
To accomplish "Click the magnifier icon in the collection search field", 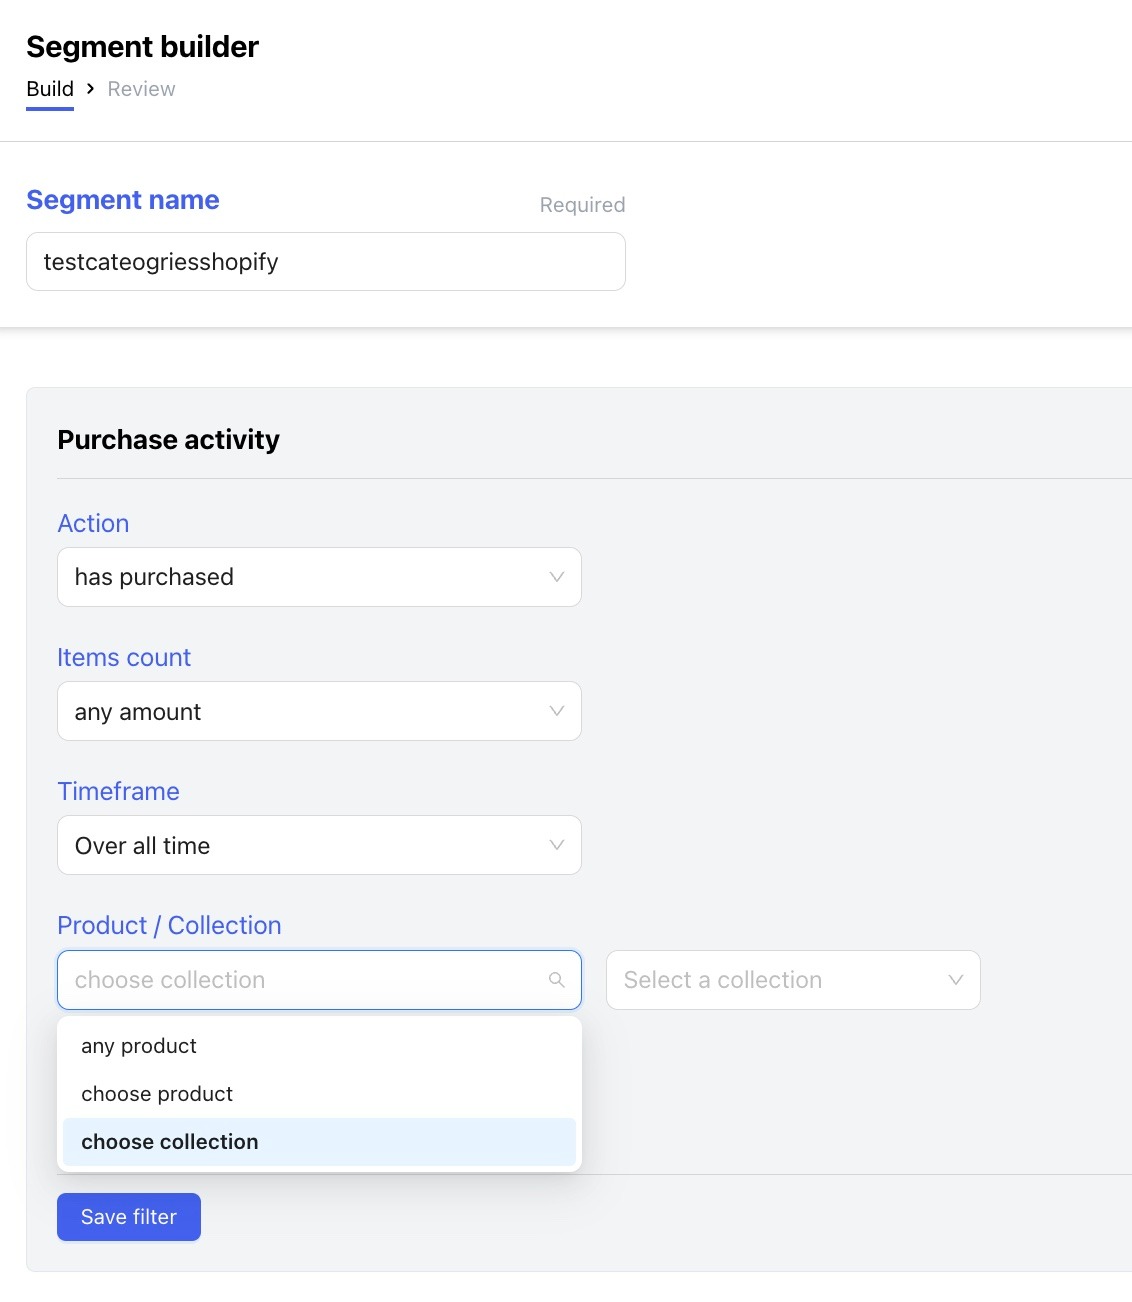I will tap(557, 980).
